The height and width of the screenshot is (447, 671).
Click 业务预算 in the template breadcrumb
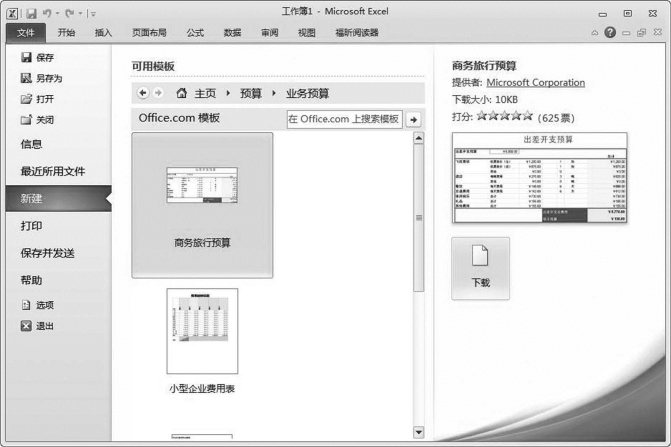point(308,93)
